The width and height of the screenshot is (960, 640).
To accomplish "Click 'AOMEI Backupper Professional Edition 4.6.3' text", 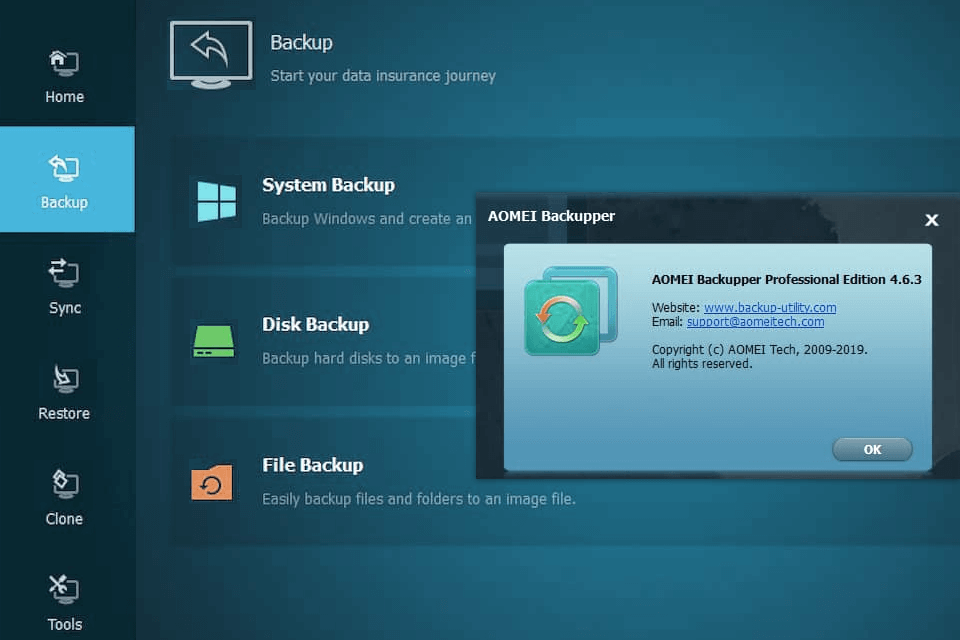I will tap(786, 279).
